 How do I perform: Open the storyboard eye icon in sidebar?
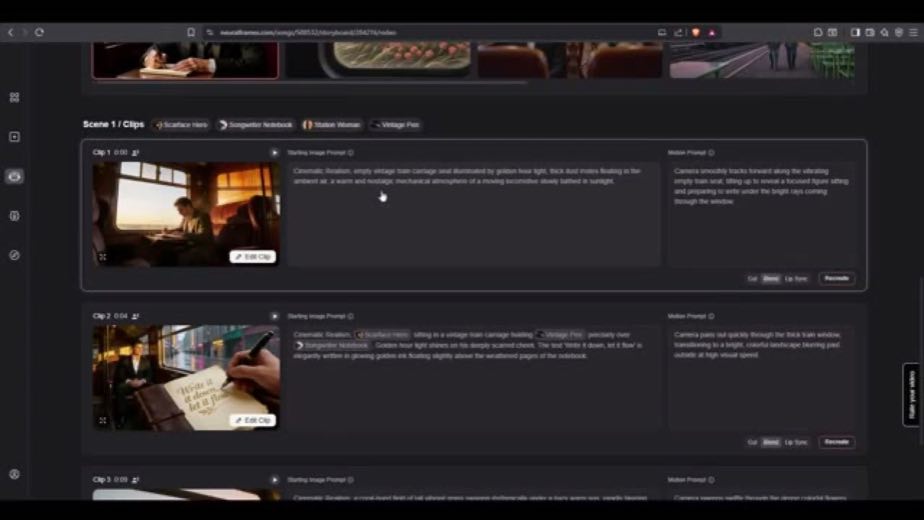15,176
